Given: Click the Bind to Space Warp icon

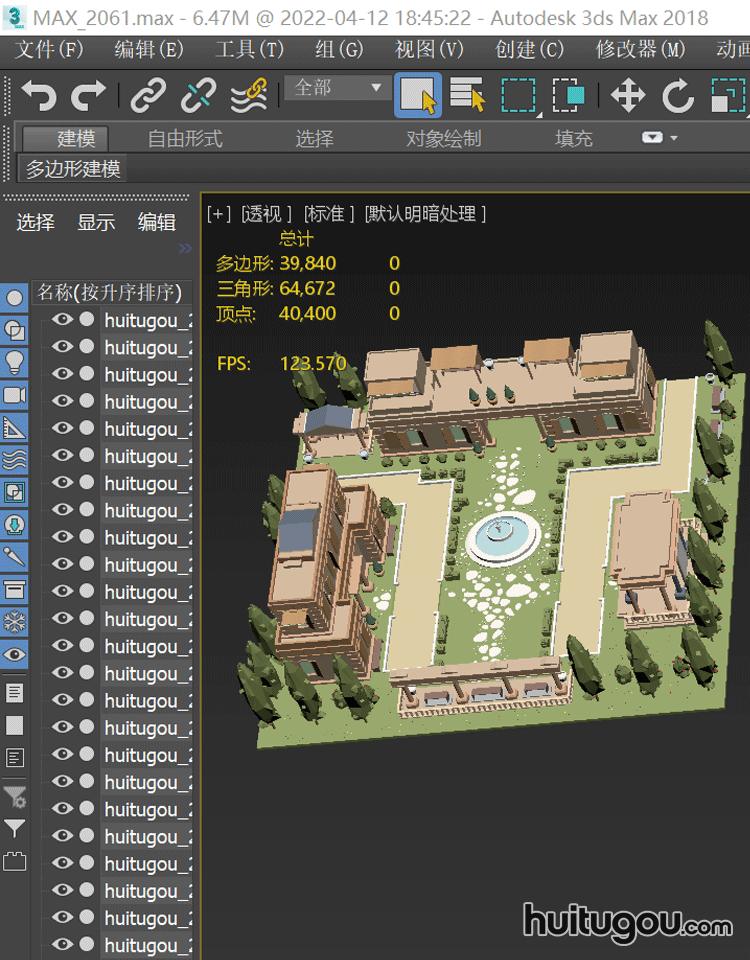Looking at the screenshot, I should (248, 96).
